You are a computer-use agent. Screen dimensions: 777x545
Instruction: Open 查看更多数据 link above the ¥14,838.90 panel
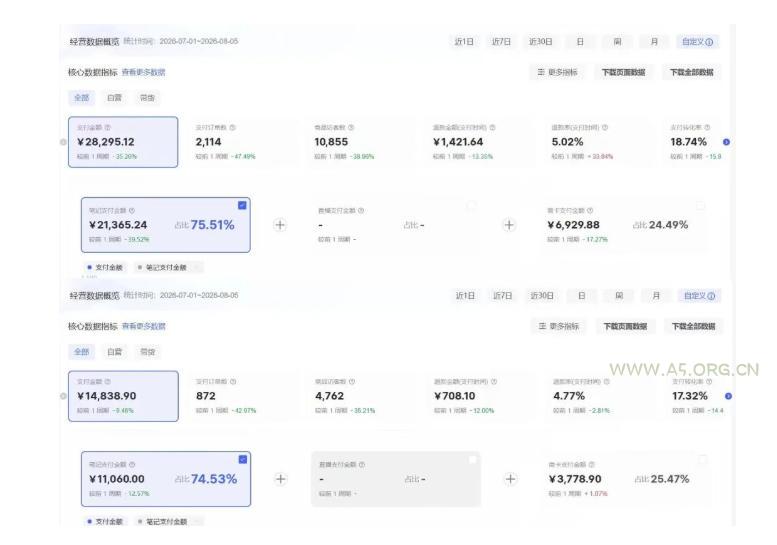pos(144,327)
